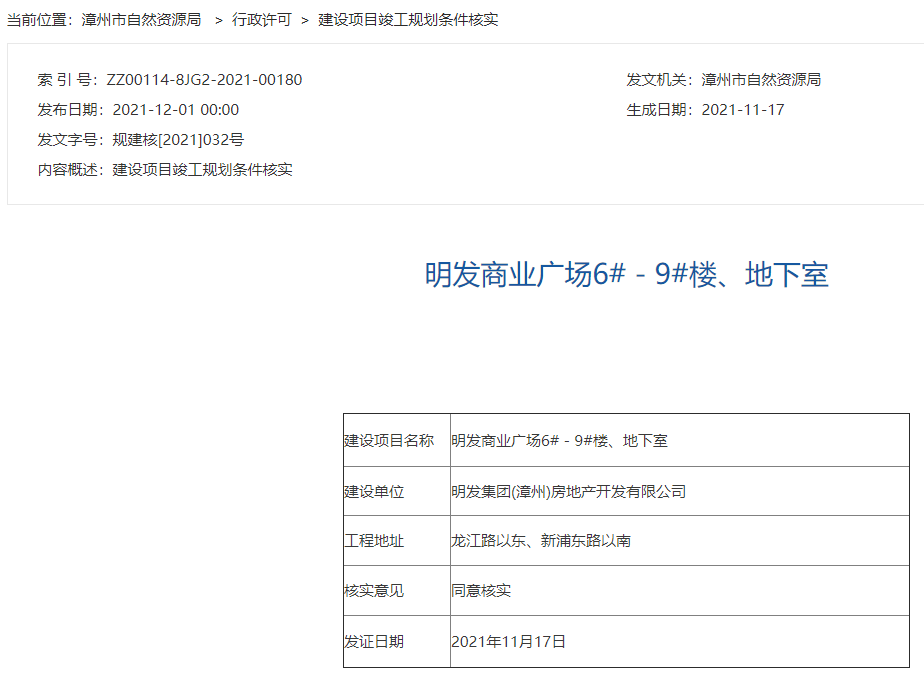
Task: Click the 内容概述 summary value text
Action: (x=202, y=170)
